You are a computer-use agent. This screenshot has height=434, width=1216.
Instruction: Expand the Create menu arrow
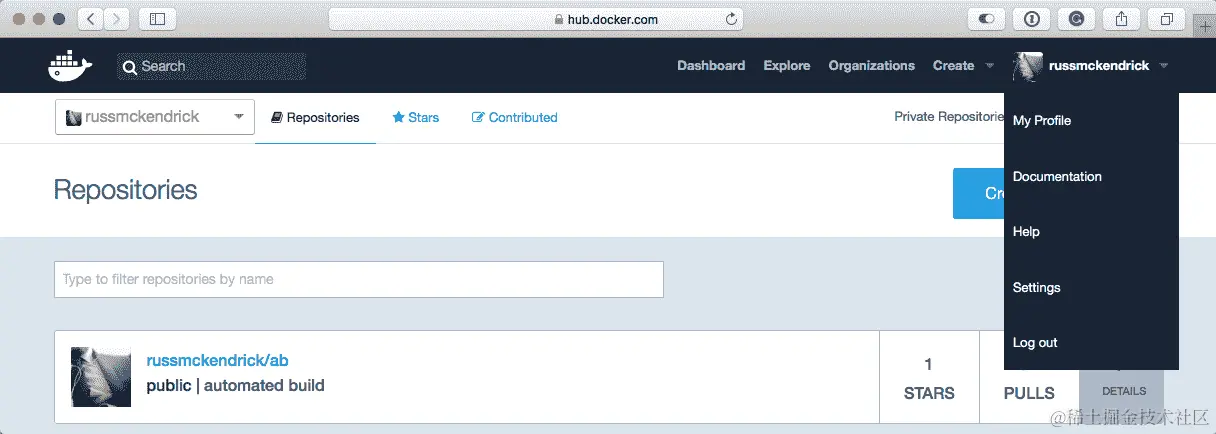(989, 67)
